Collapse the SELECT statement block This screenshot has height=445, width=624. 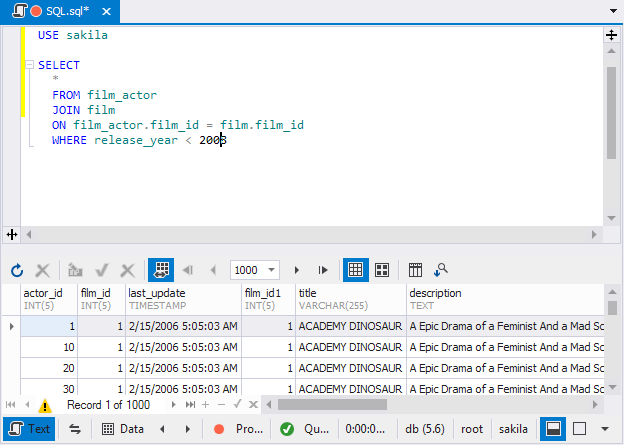(x=29, y=64)
